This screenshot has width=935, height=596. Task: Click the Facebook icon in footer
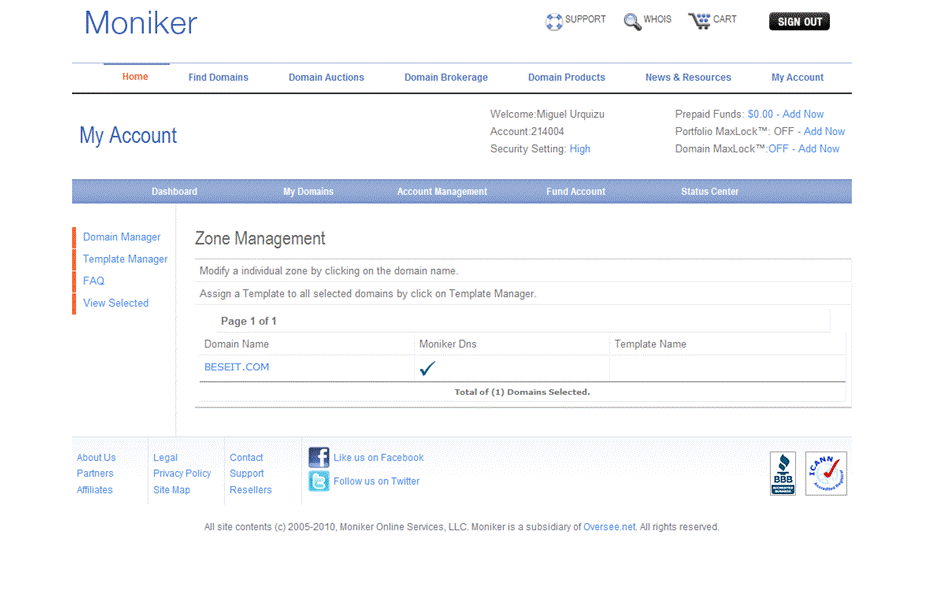319,458
